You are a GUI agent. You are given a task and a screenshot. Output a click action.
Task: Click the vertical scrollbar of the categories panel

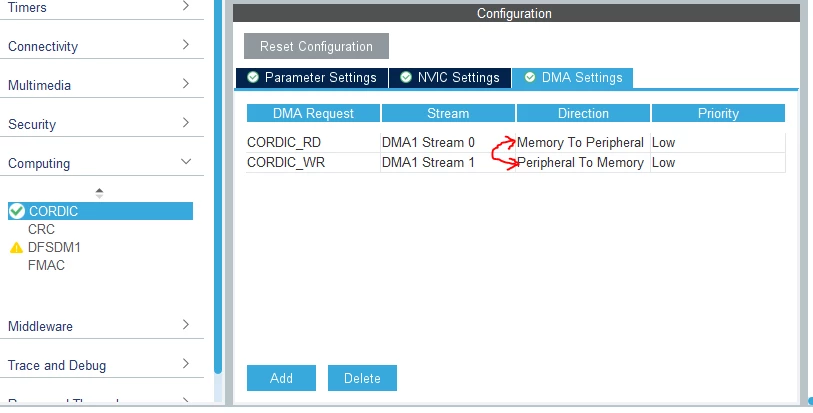218,187
